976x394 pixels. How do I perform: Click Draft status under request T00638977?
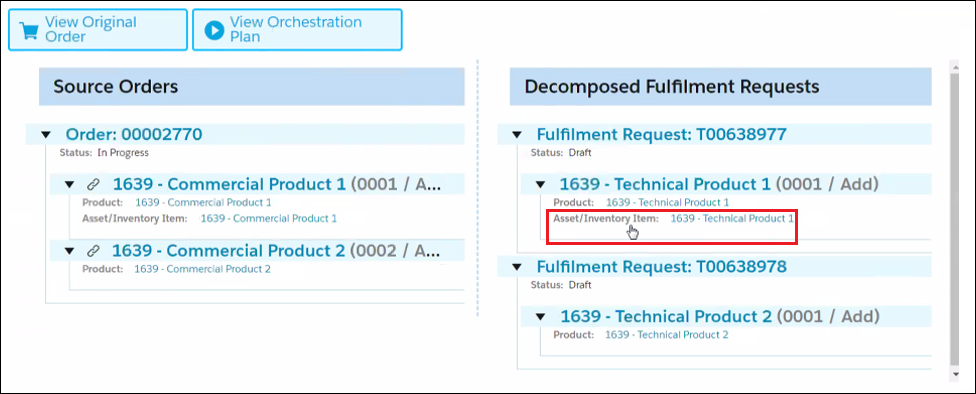tap(580, 152)
